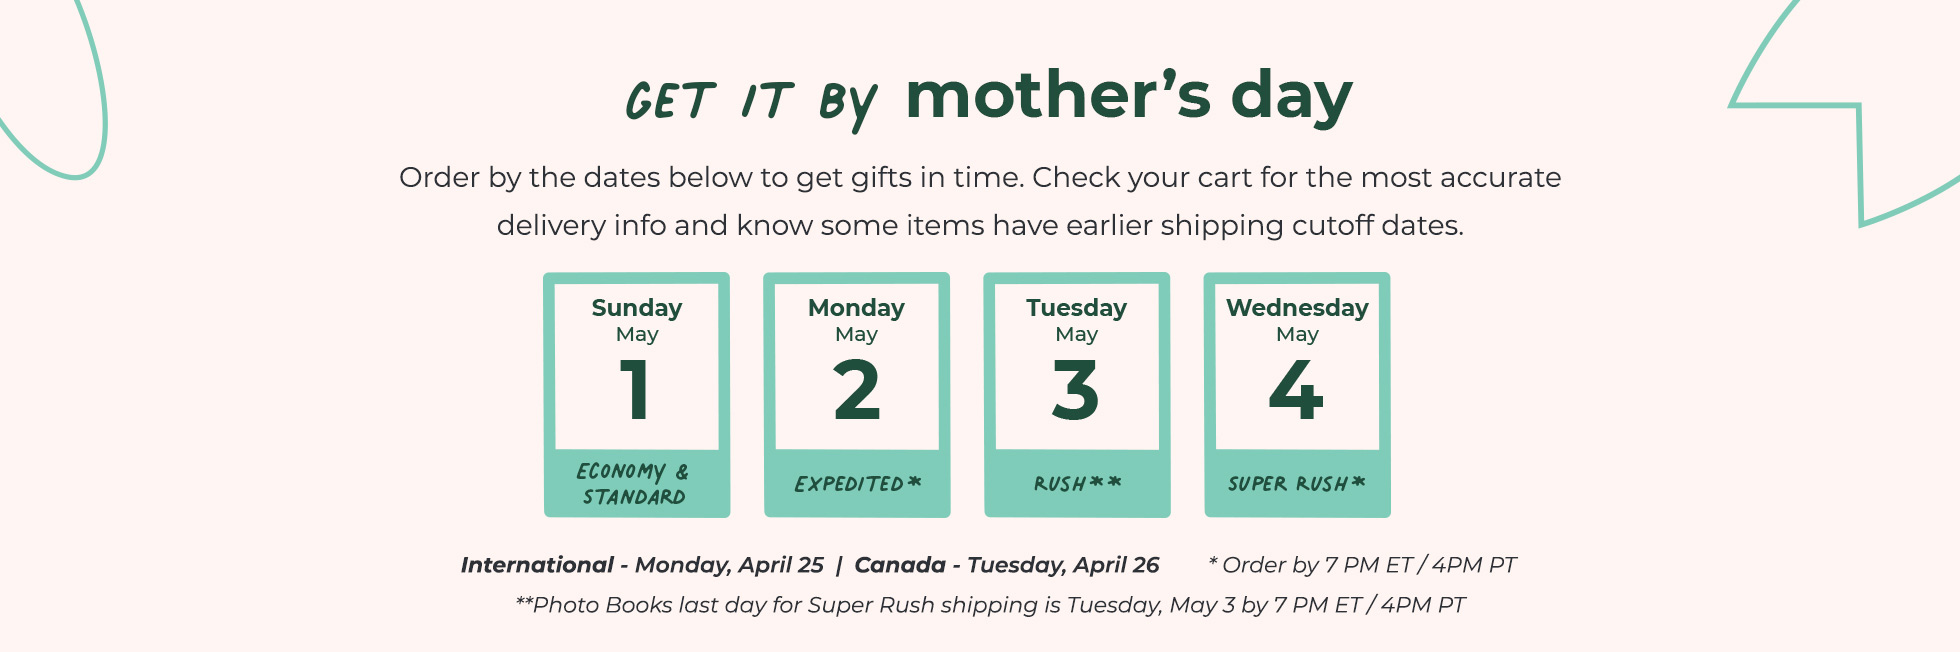This screenshot has height=652, width=1960.
Task: Click the large number 2 date
Action: (x=857, y=390)
